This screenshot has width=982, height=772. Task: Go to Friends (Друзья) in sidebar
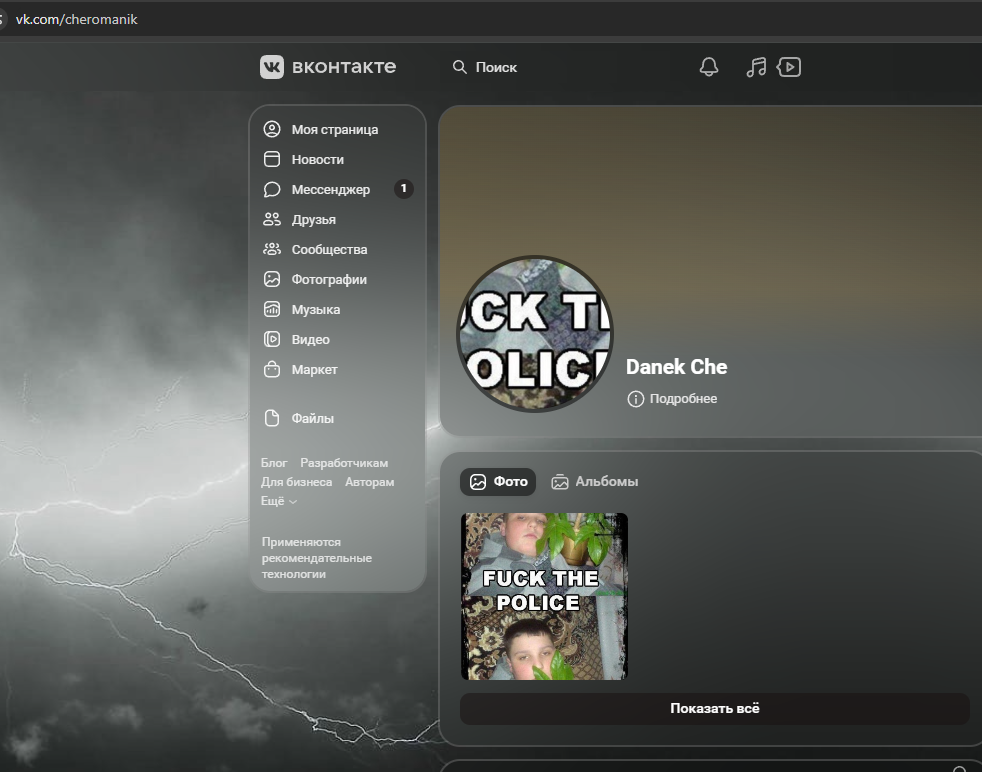pyautogui.click(x=313, y=219)
